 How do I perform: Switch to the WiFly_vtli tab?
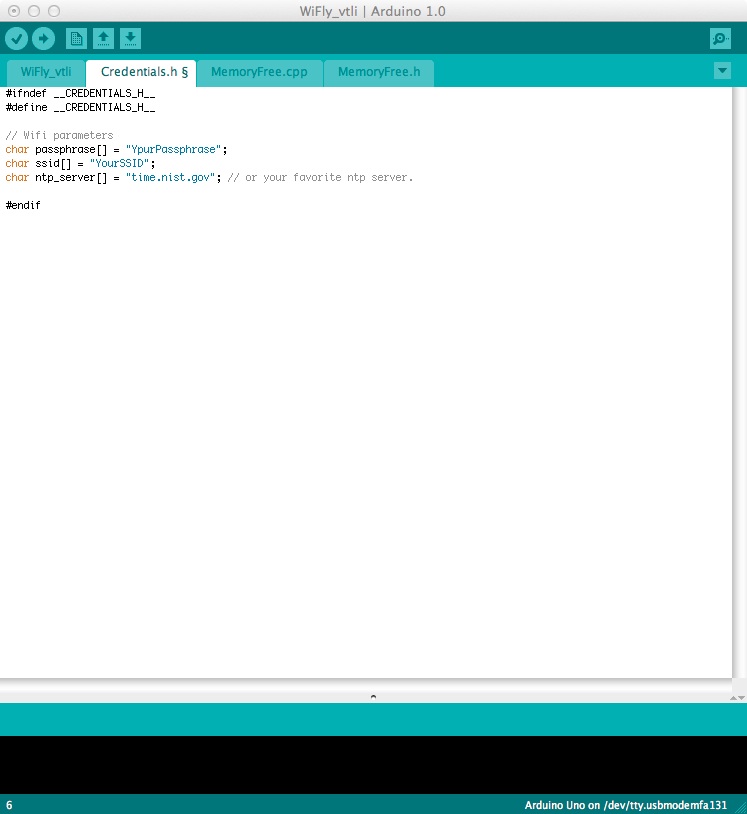click(x=46, y=72)
